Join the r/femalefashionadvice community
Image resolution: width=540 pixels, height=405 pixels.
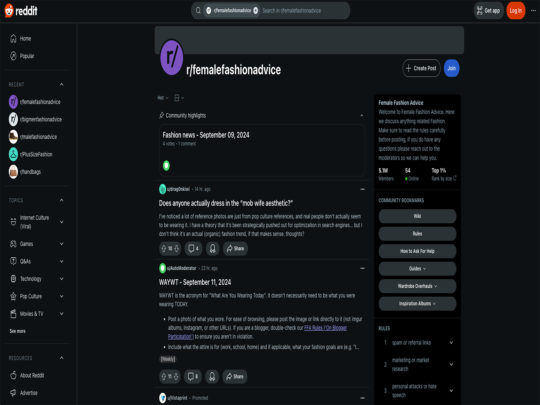451,68
